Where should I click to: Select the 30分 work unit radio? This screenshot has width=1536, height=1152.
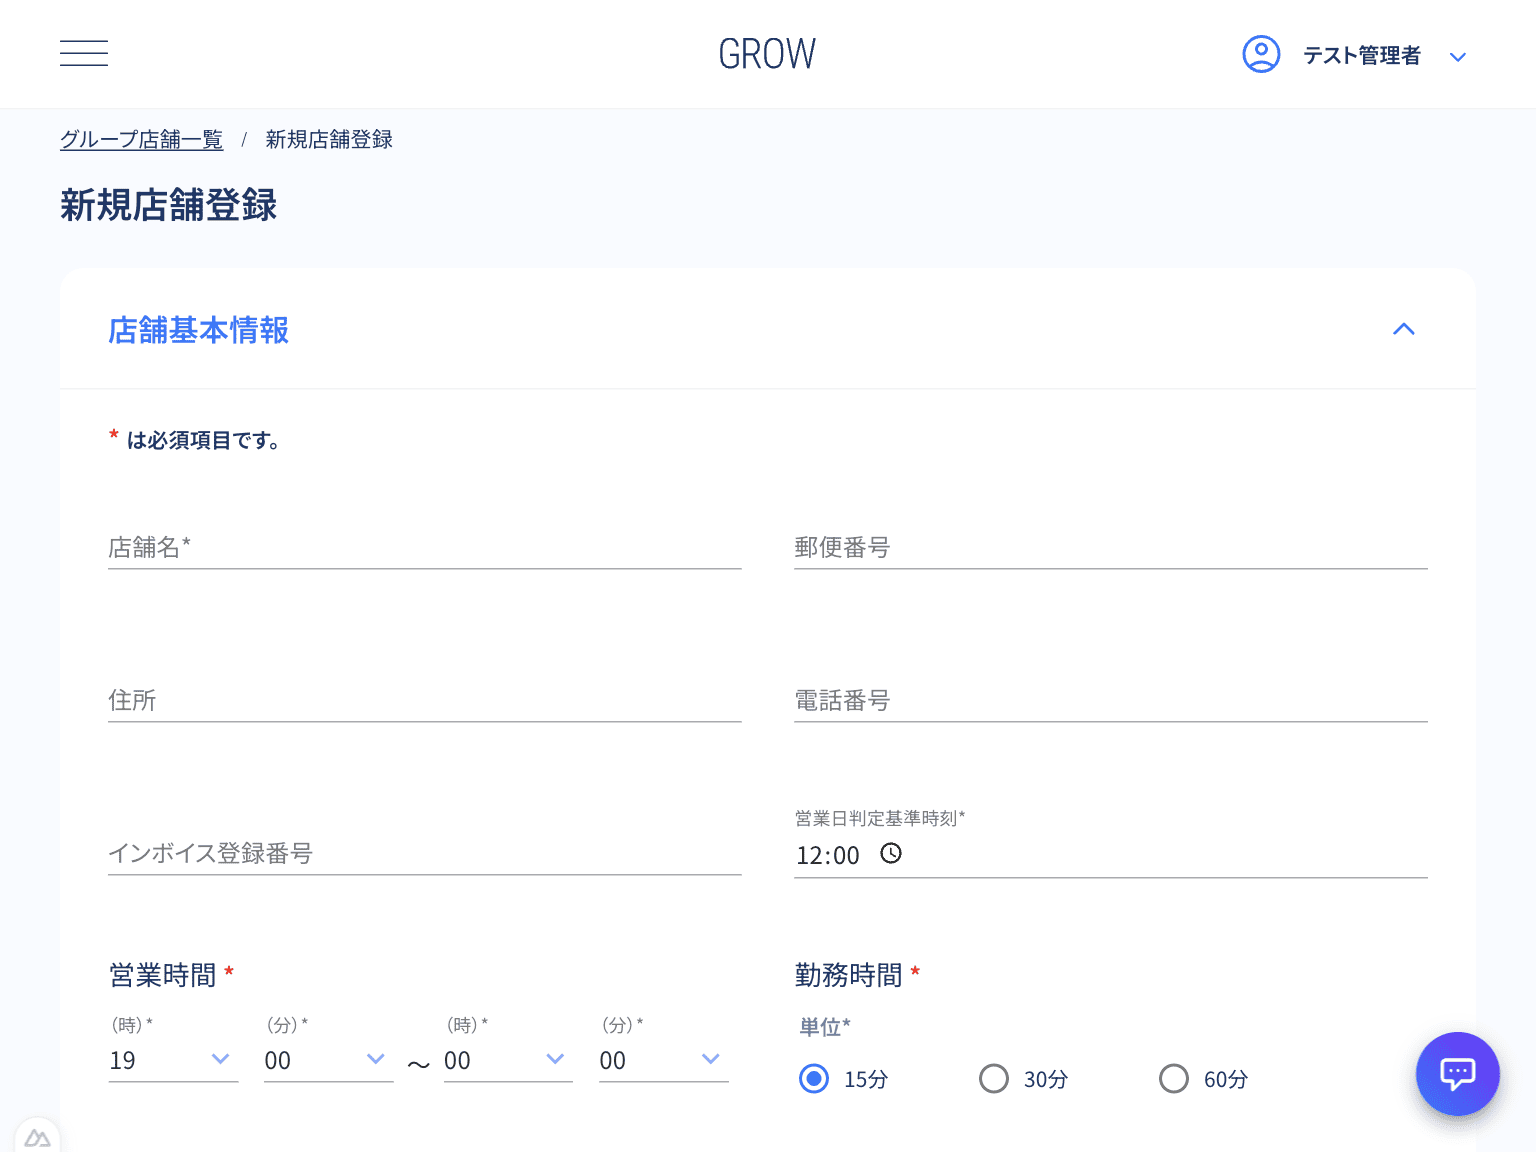point(994,1079)
